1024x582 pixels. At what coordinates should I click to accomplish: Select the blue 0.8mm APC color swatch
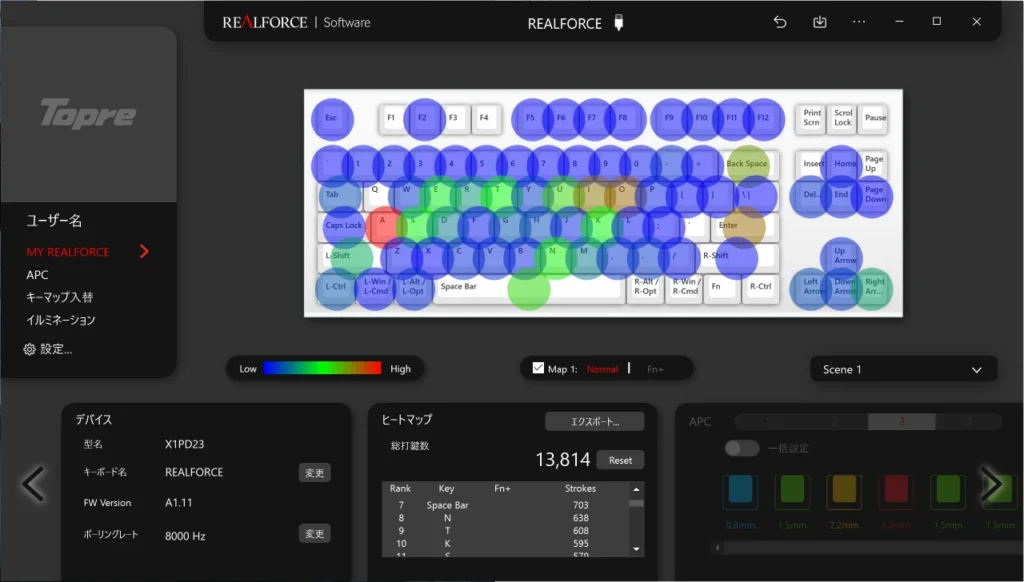pos(739,489)
